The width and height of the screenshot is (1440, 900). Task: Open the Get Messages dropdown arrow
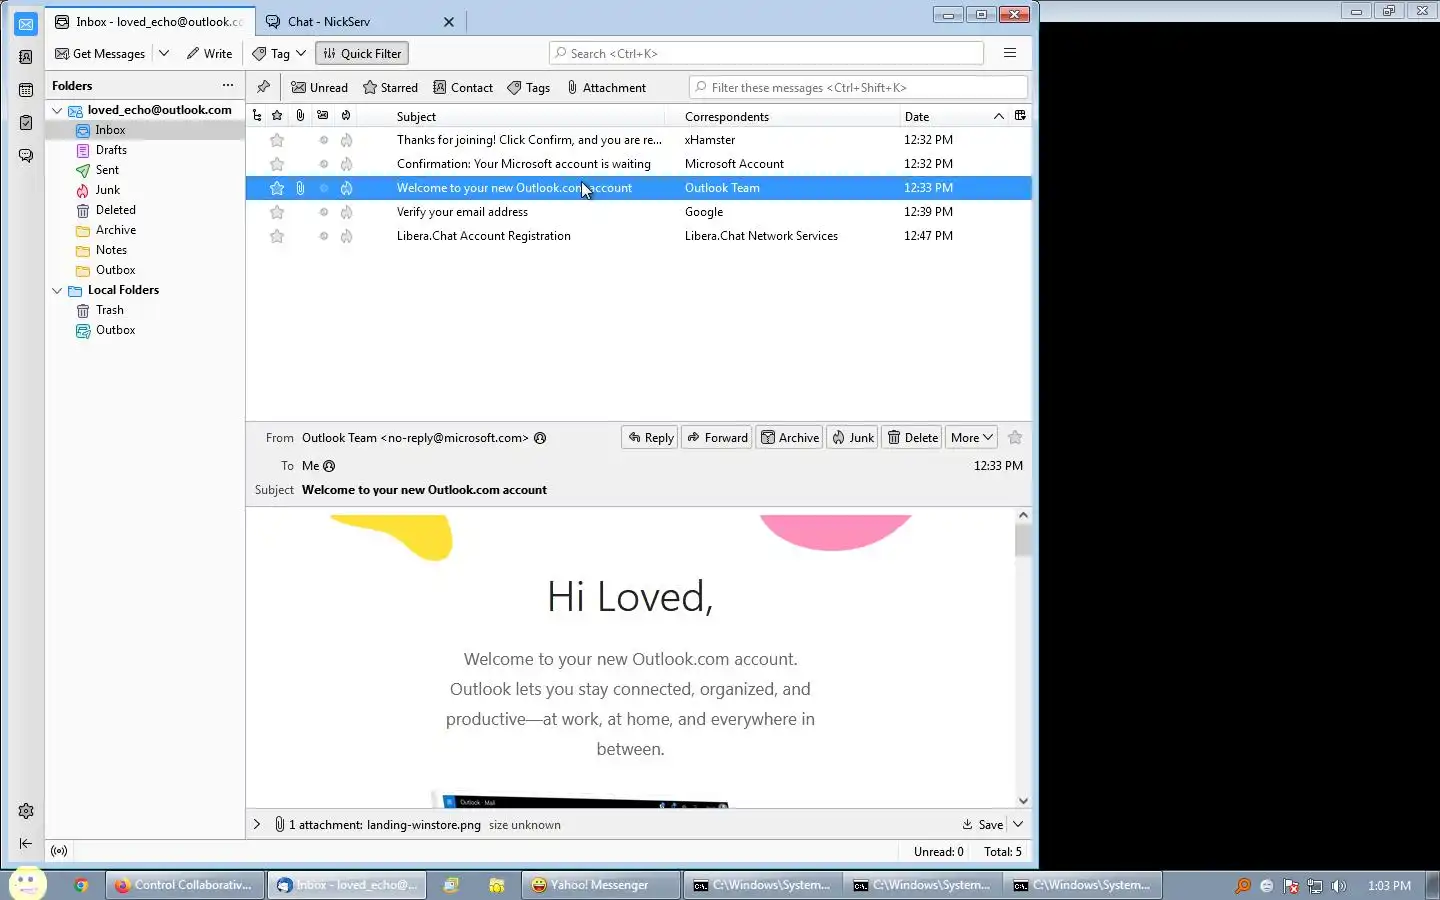164,54
